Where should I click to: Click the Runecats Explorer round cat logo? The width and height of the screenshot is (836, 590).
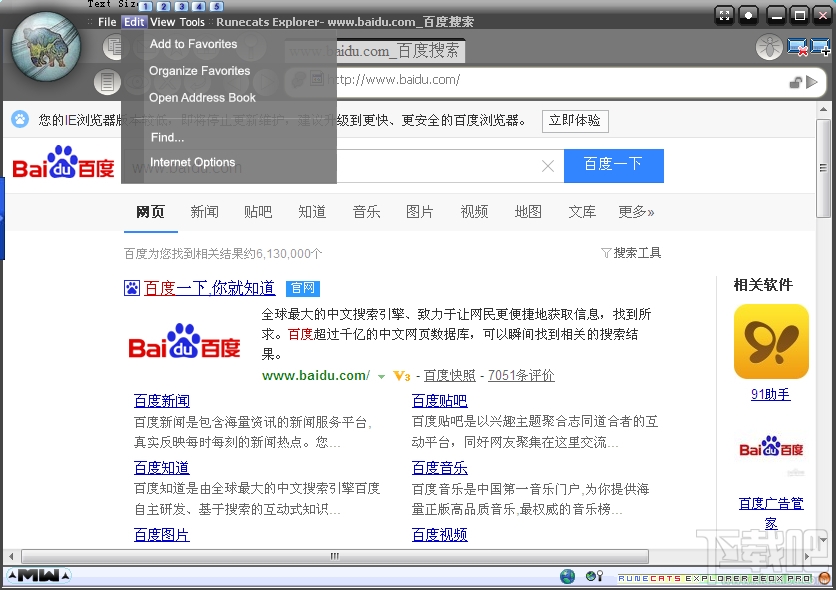pyautogui.click(x=46, y=46)
